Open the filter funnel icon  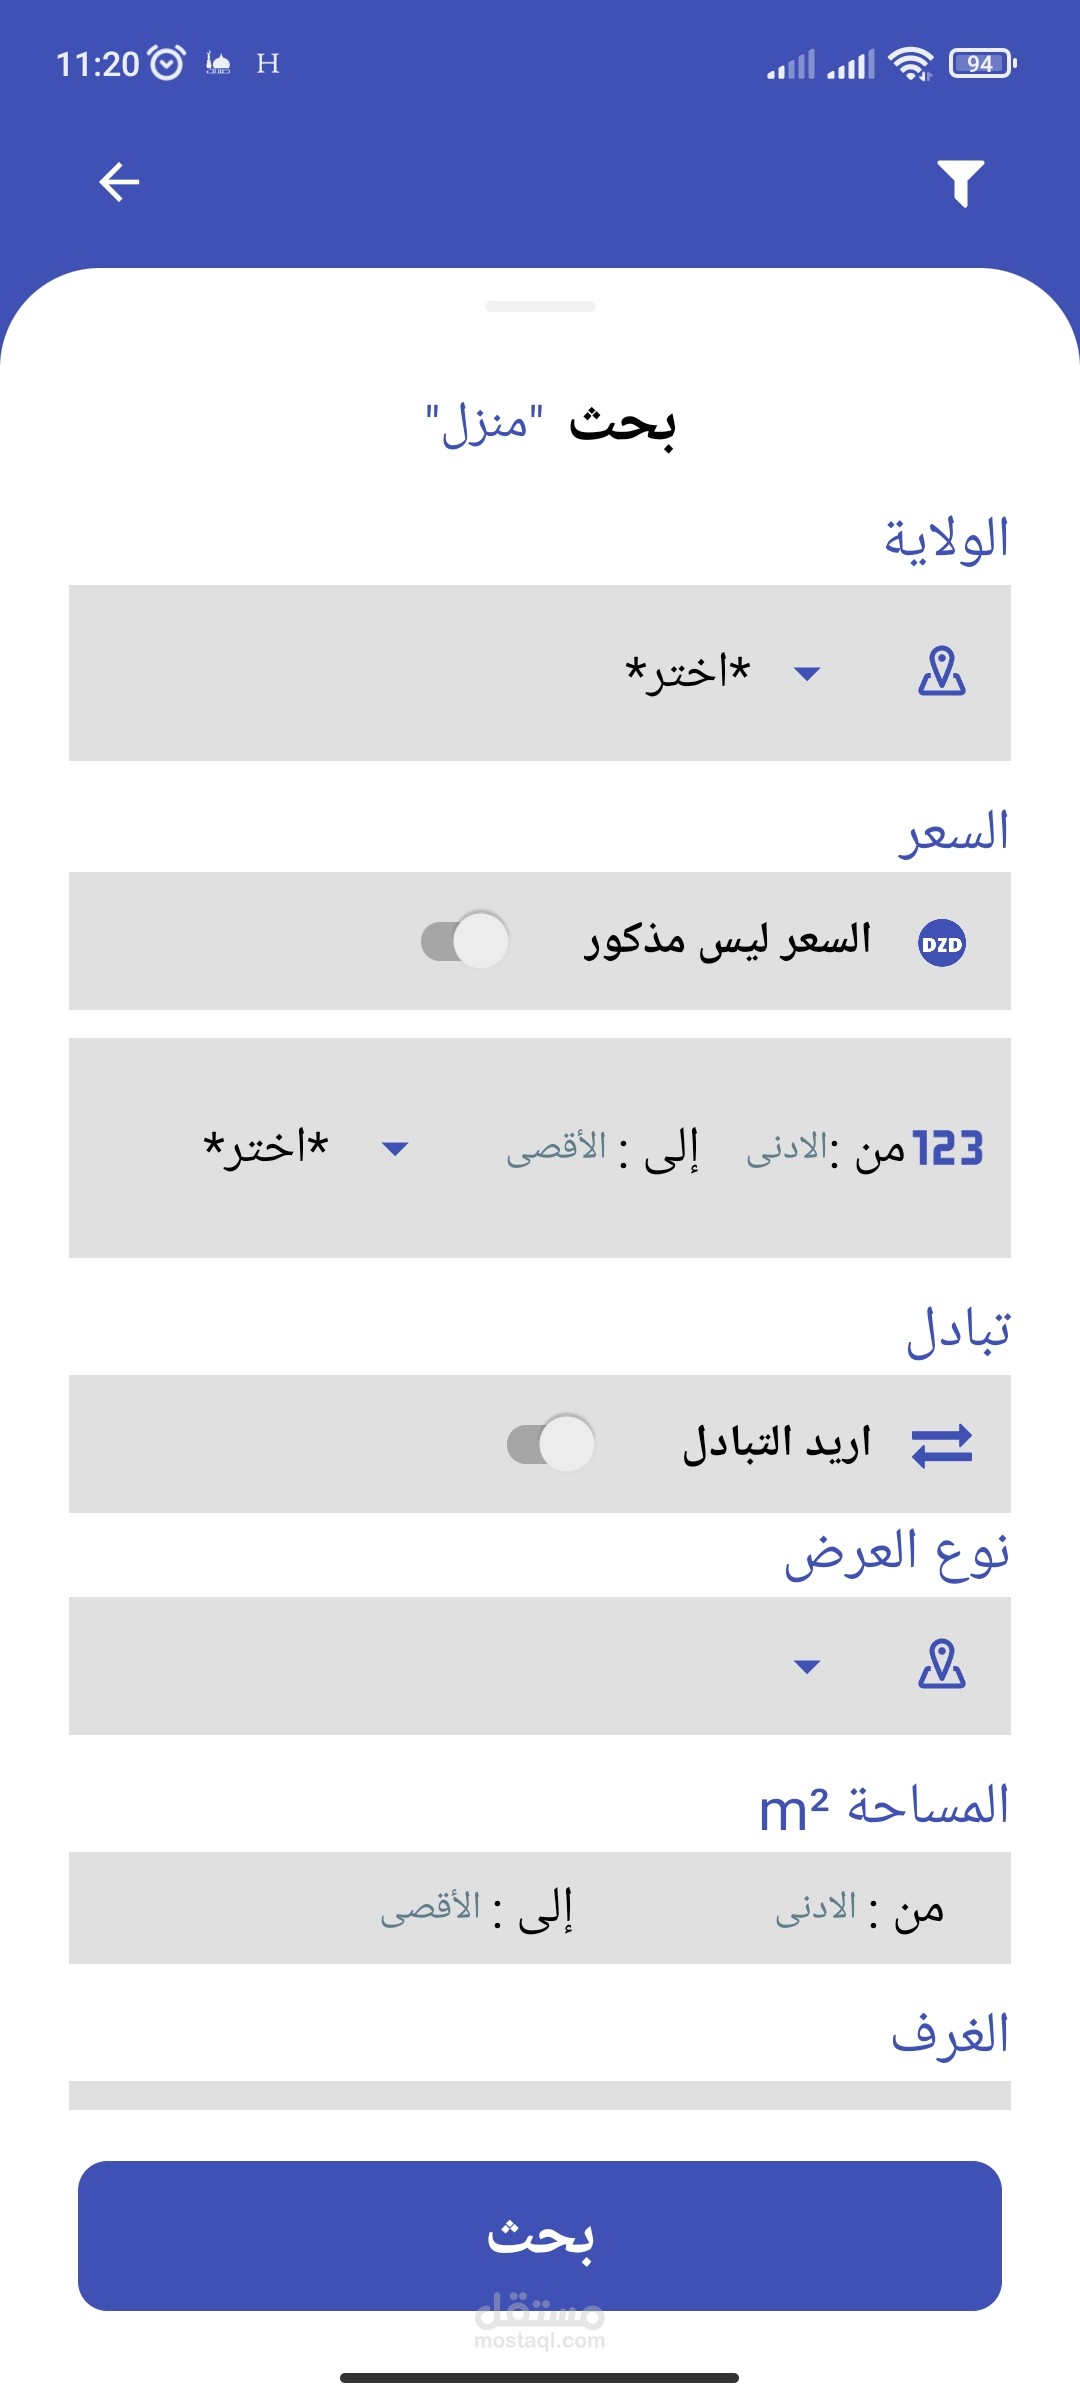[960, 183]
